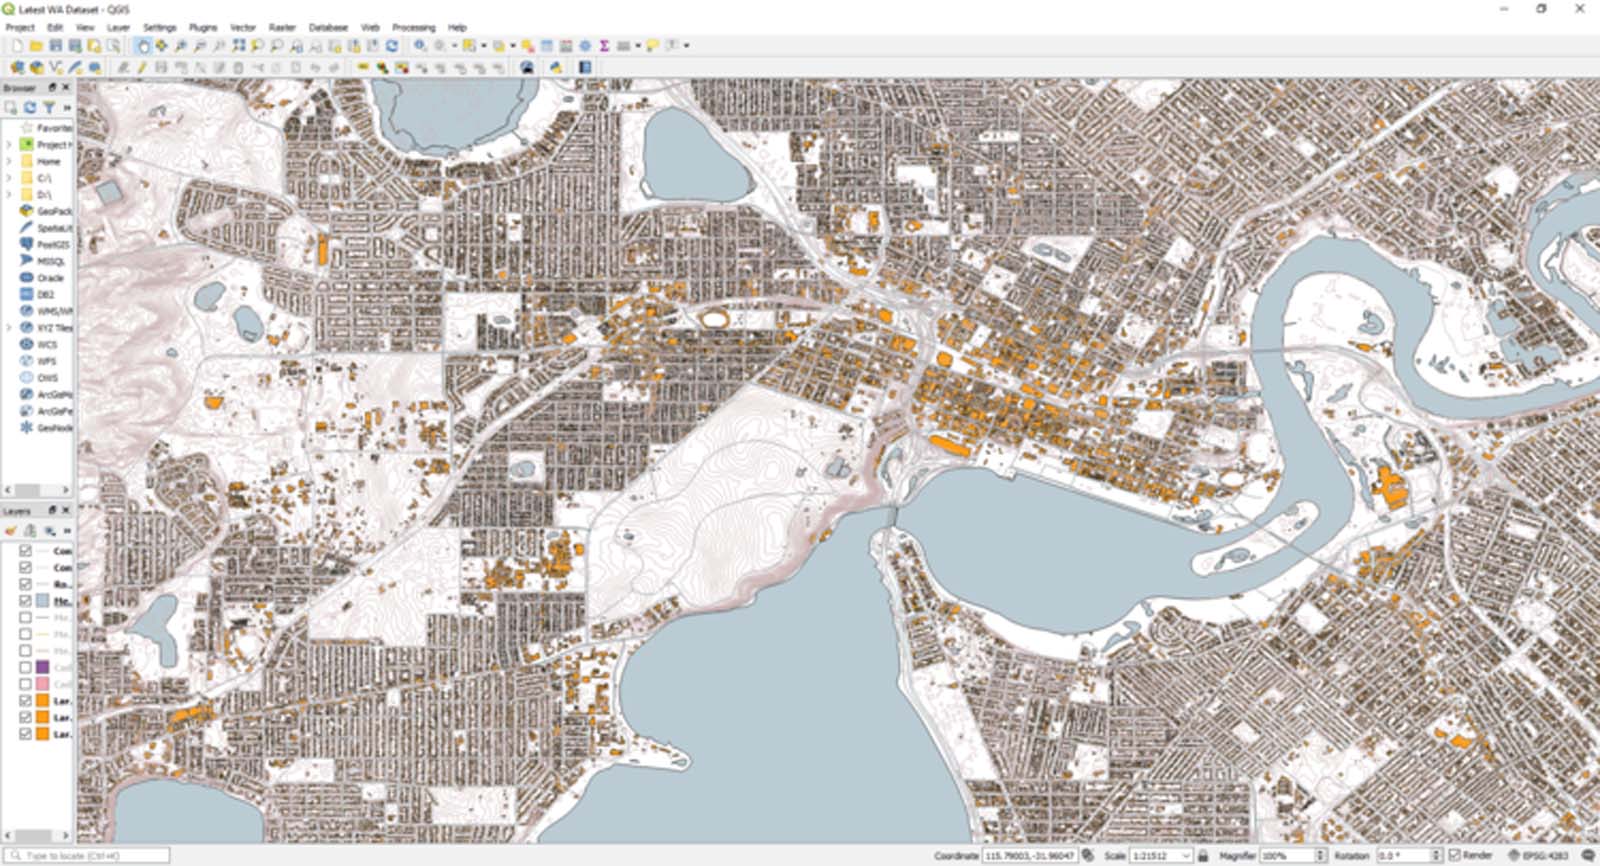
Task: Open the Processing menu
Action: pyautogui.click(x=413, y=28)
